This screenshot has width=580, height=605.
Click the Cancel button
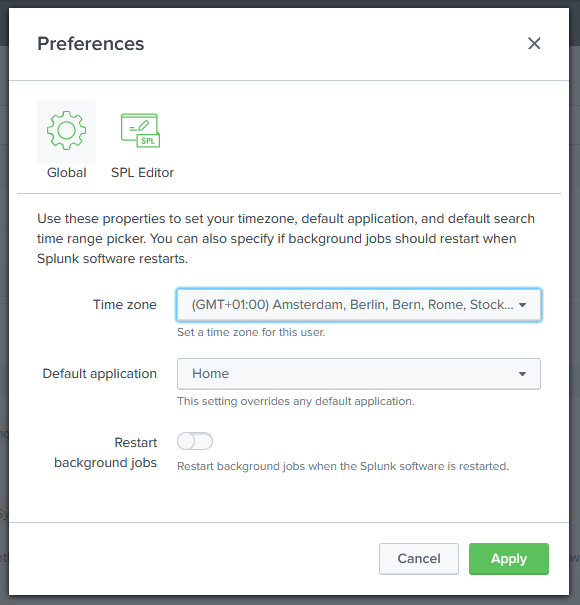point(419,559)
